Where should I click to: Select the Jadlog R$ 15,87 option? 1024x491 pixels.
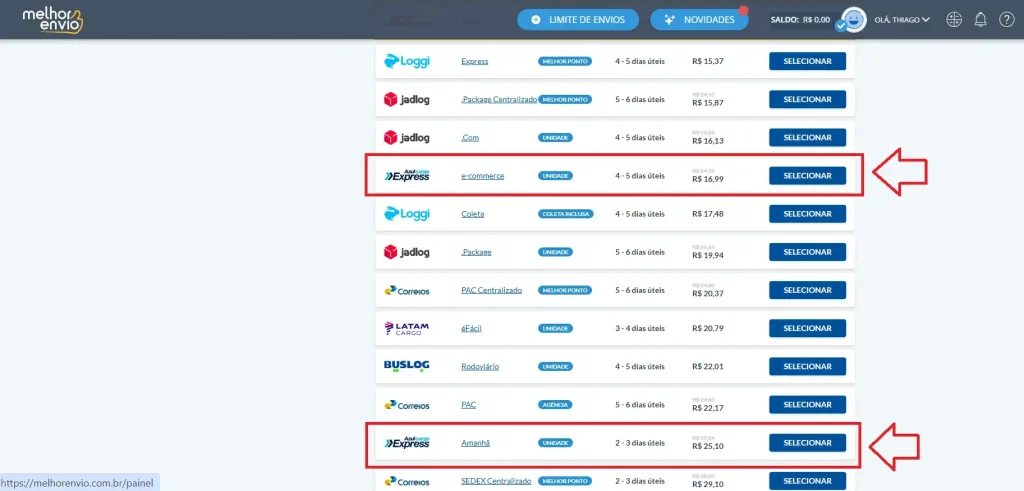coord(807,99)
